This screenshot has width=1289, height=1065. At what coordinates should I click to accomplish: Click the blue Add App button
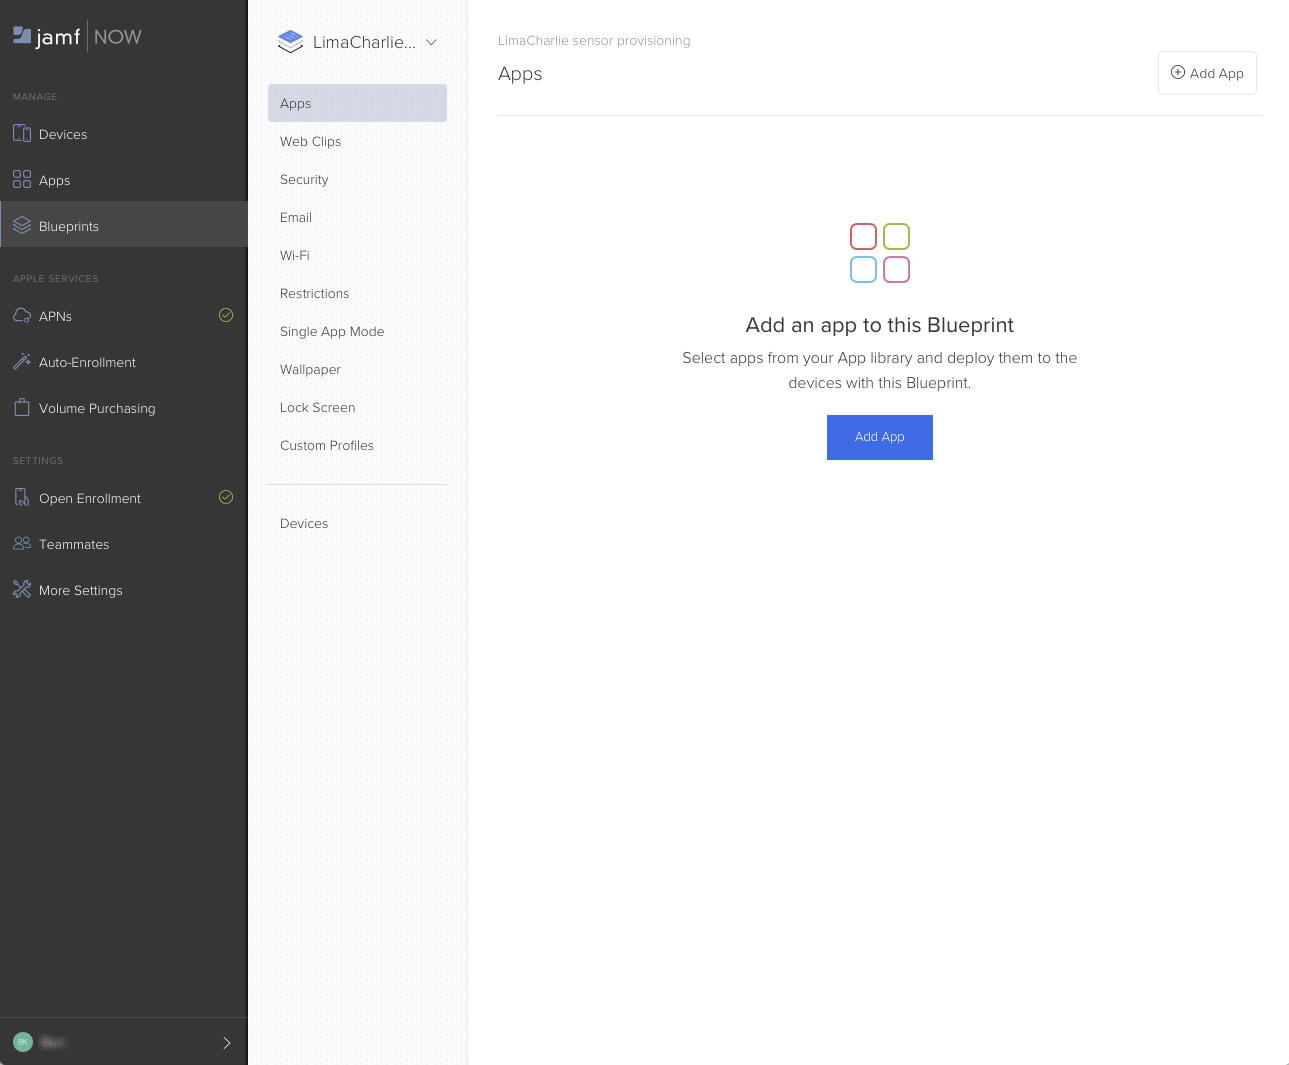[879, 437]
